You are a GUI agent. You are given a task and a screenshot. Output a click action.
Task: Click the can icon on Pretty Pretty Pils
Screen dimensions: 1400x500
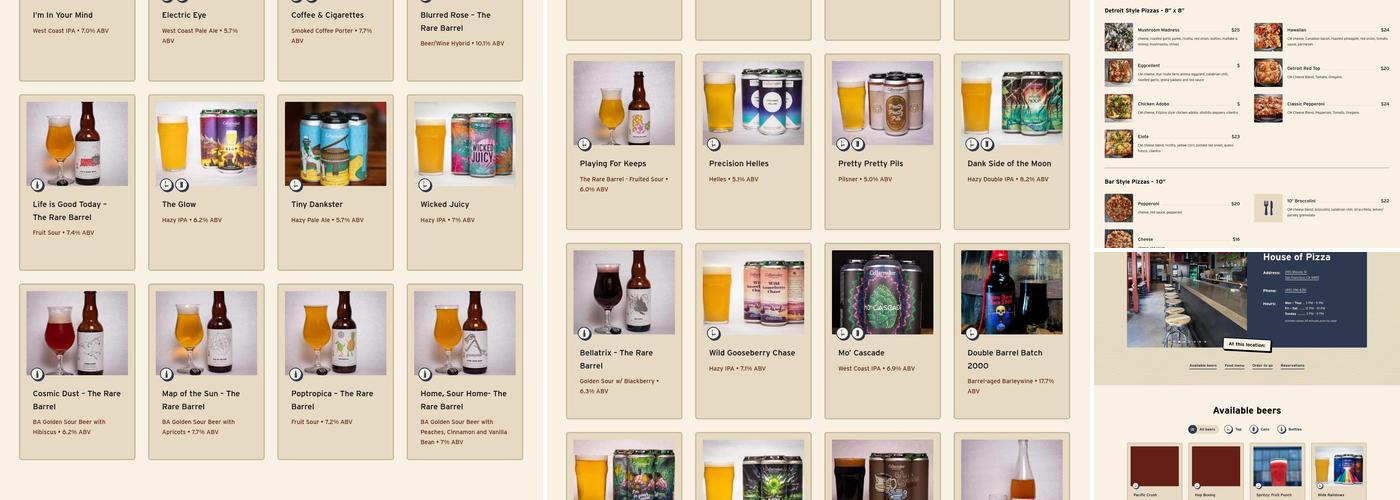coord(857,144)
